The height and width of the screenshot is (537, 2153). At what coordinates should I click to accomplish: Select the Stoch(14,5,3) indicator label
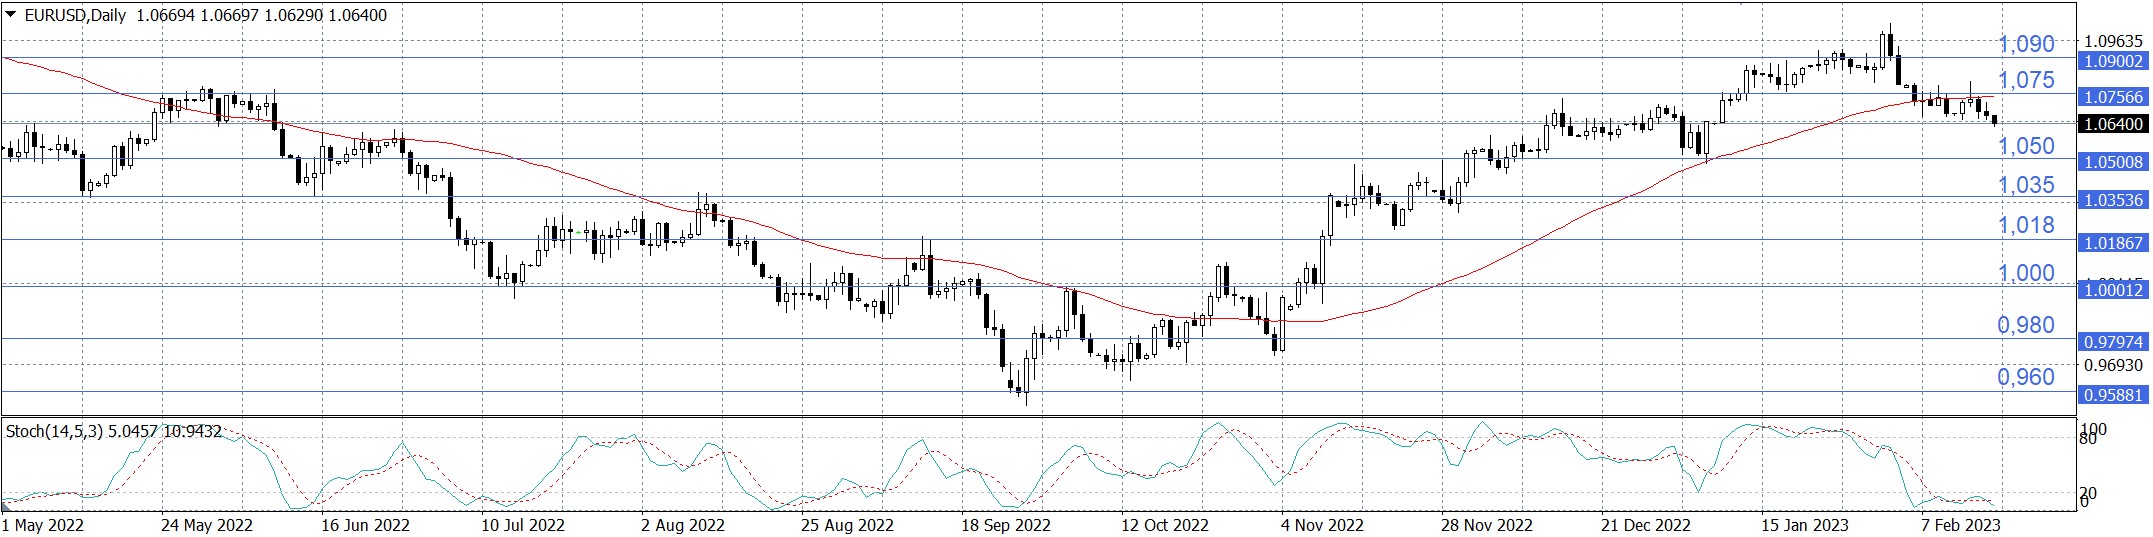53,431
